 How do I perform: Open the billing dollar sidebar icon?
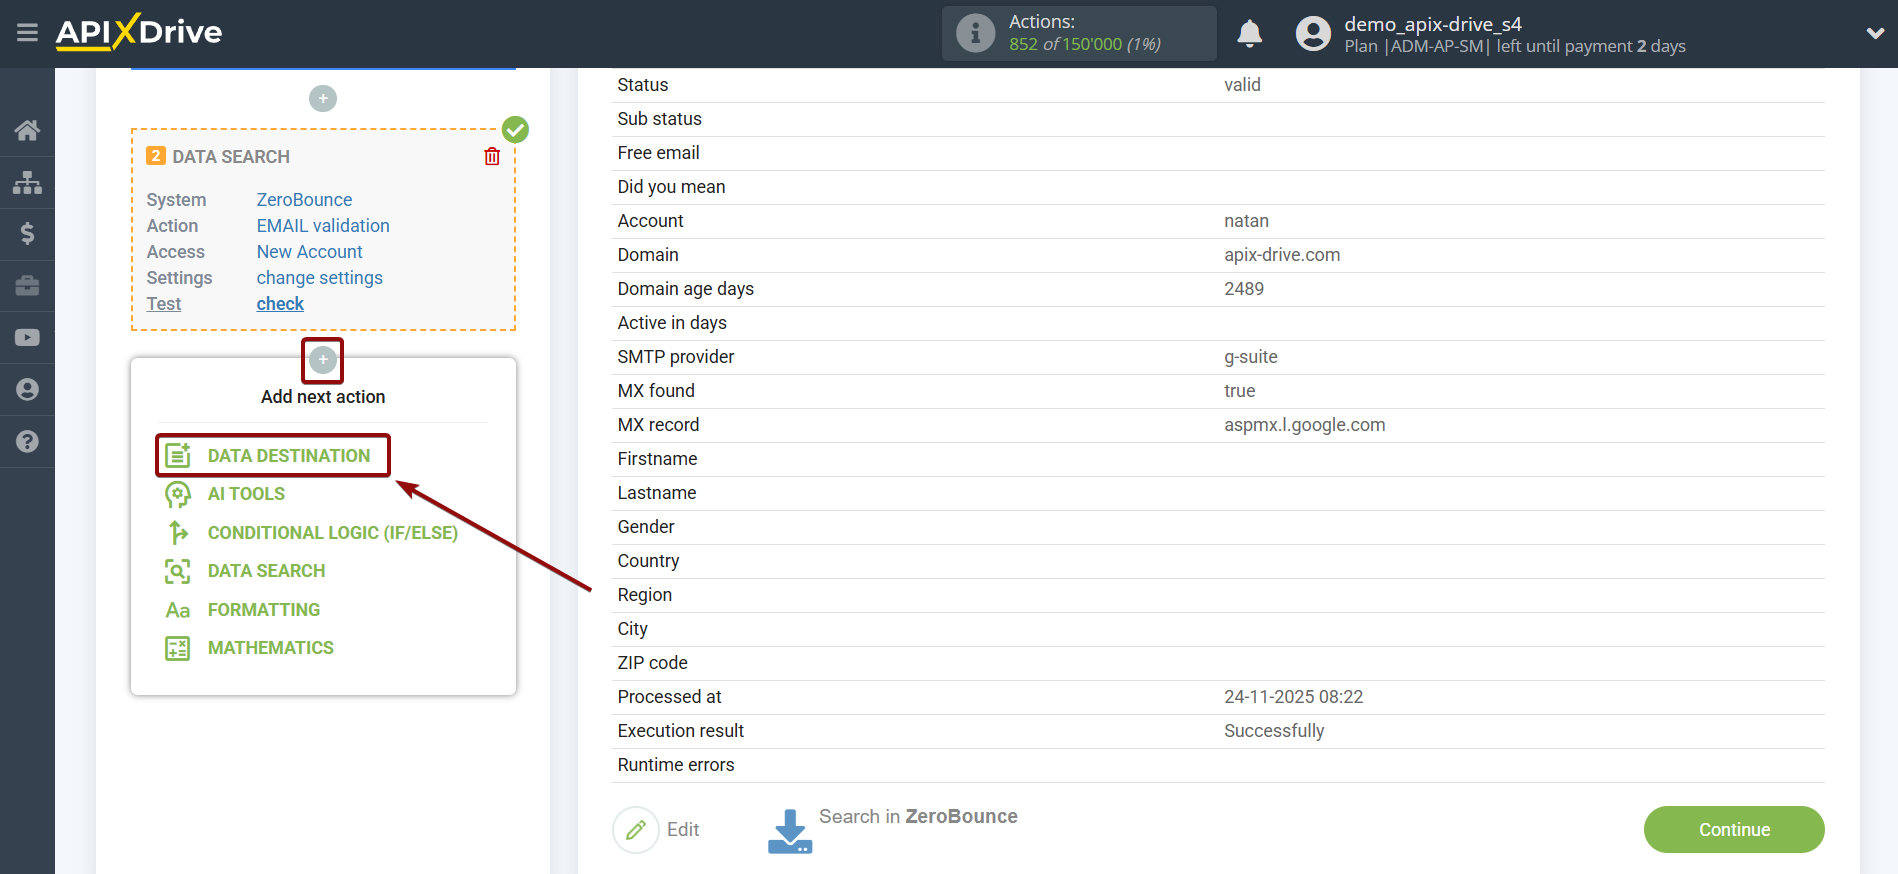point(27,234)
